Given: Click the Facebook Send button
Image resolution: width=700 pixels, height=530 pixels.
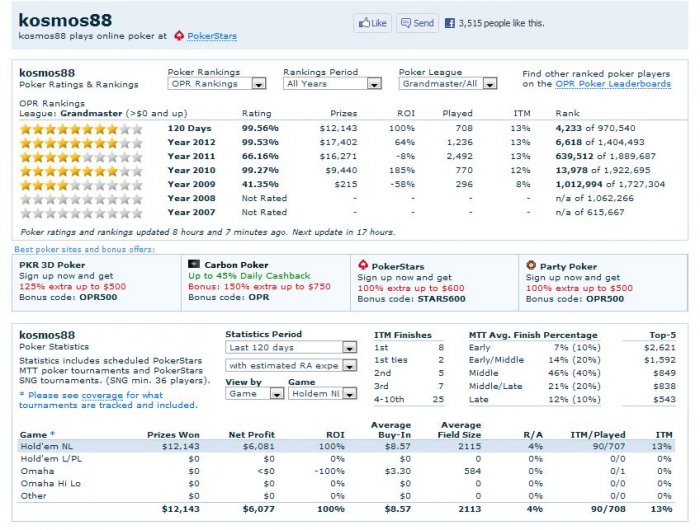Looking at the screenshot, I should (x=417, y=23).
